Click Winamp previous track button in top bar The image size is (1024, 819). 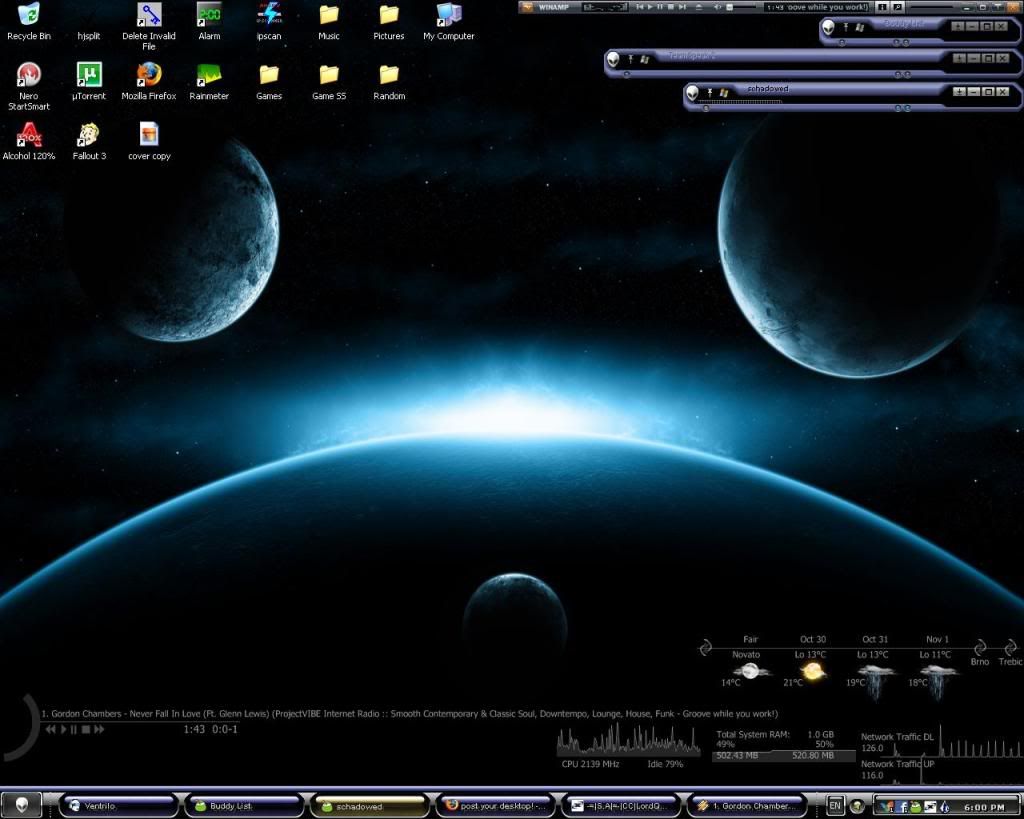640,7
